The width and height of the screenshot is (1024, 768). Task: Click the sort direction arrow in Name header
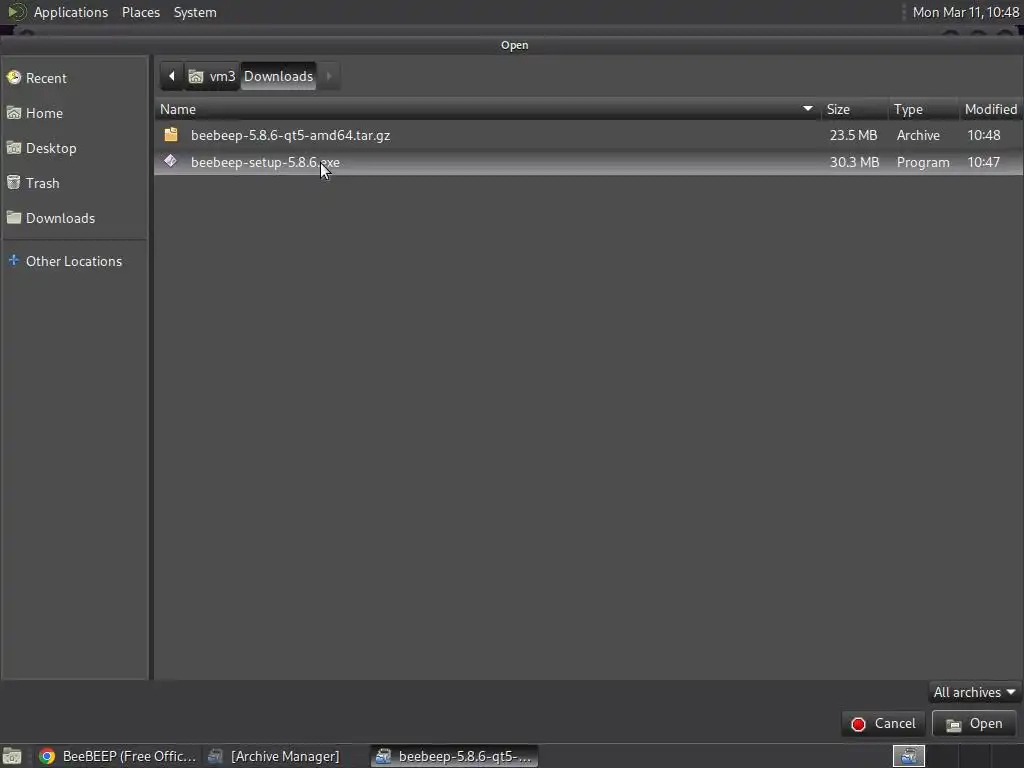pos(808,108)
